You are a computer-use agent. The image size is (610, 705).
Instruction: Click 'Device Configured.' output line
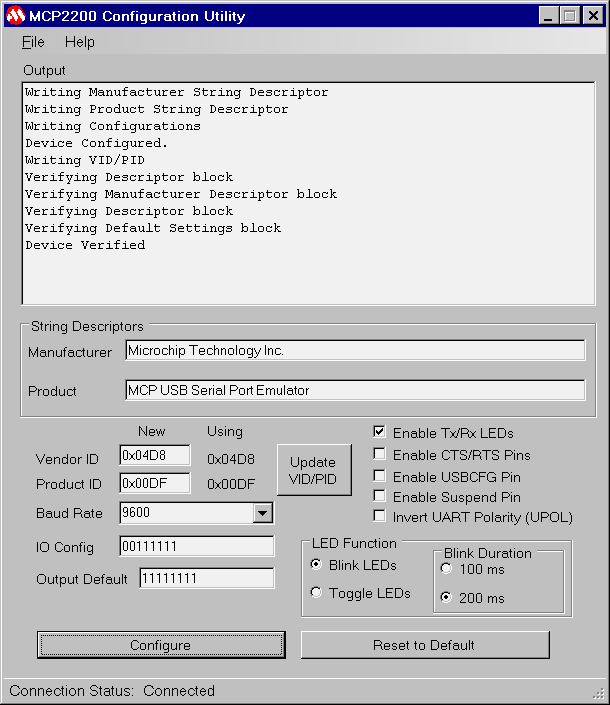[x=96, y=143]
